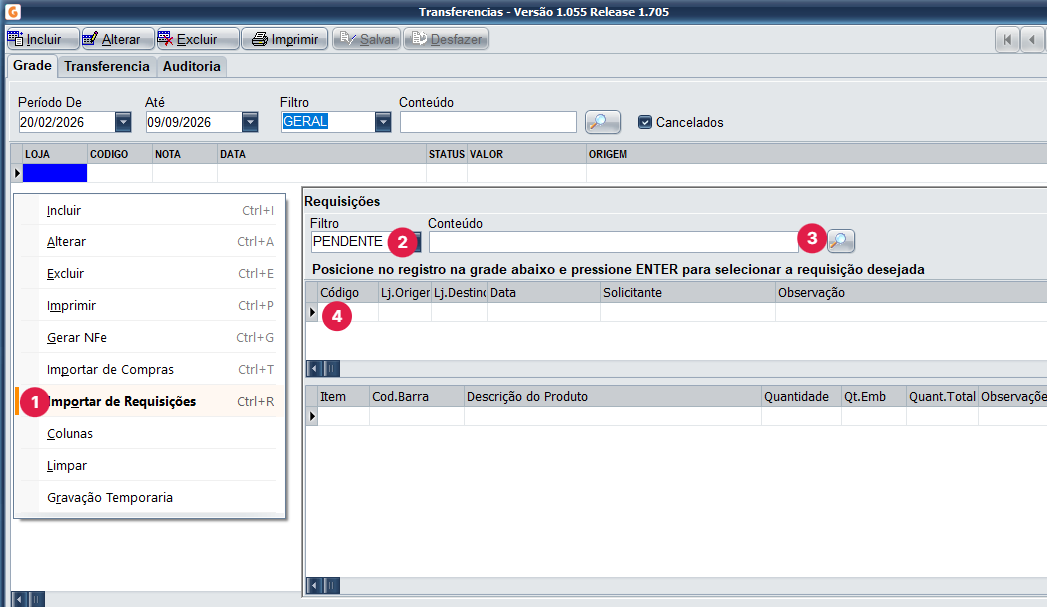Go to the first record navigation icon

coord(1007,39)
